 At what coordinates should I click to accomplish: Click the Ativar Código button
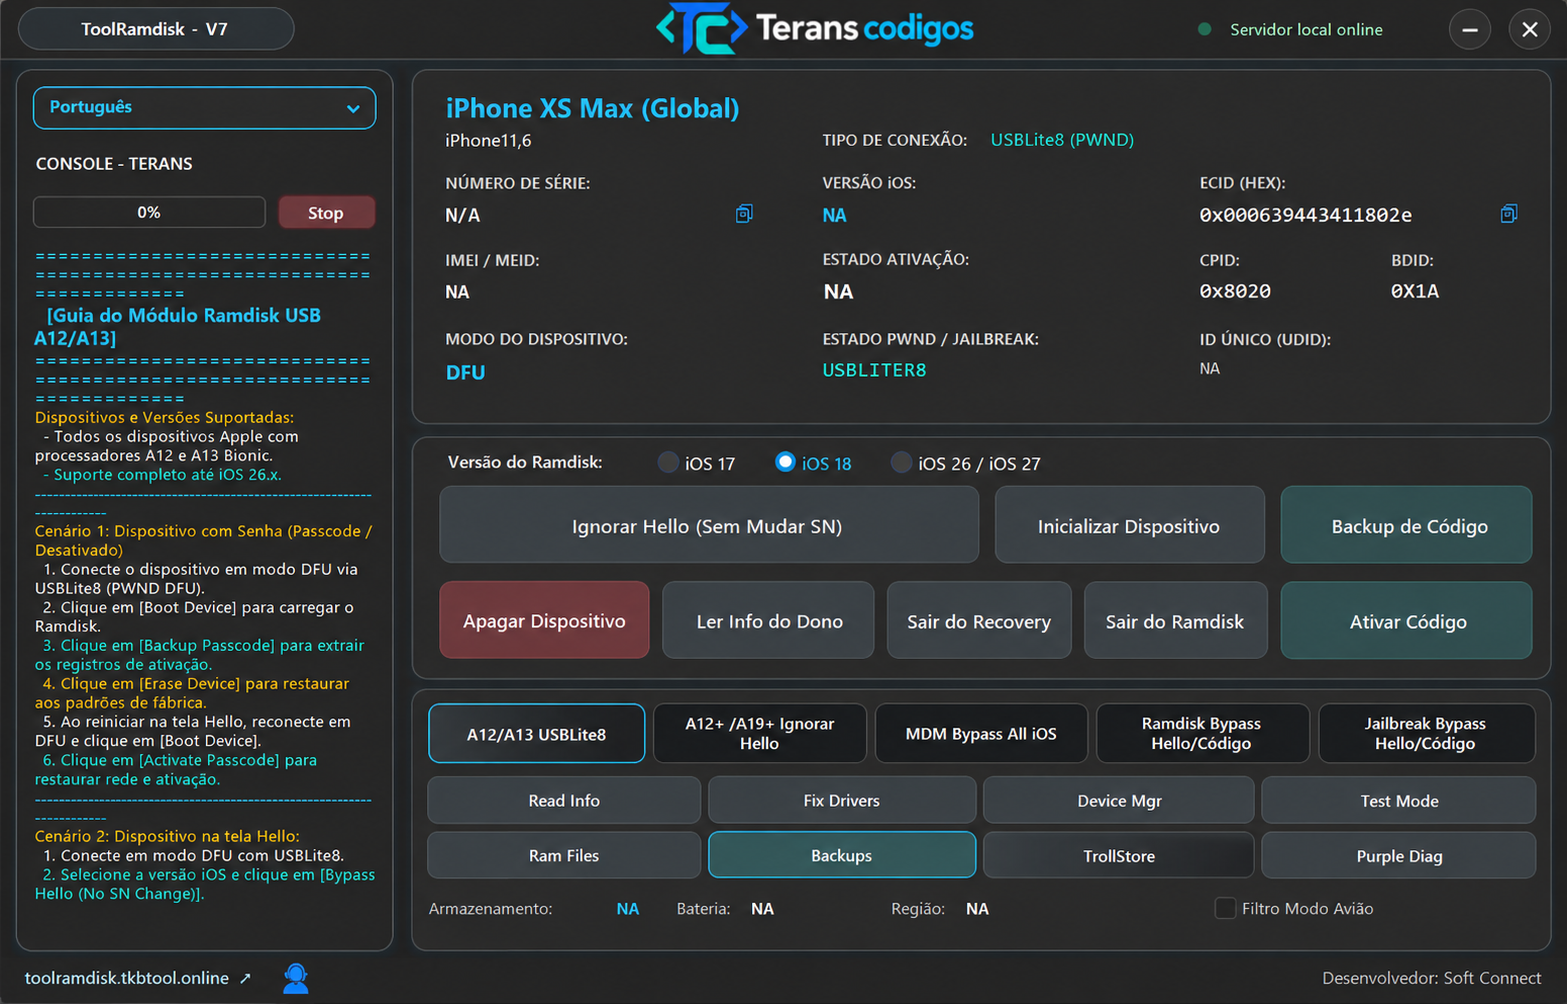[x=1407, y=621]
